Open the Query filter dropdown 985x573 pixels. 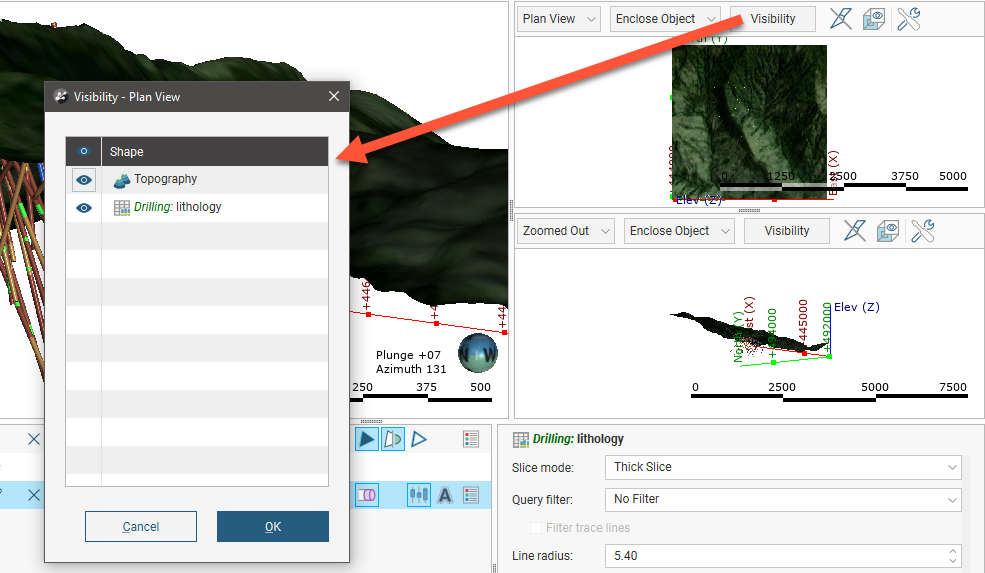point(782,499)
